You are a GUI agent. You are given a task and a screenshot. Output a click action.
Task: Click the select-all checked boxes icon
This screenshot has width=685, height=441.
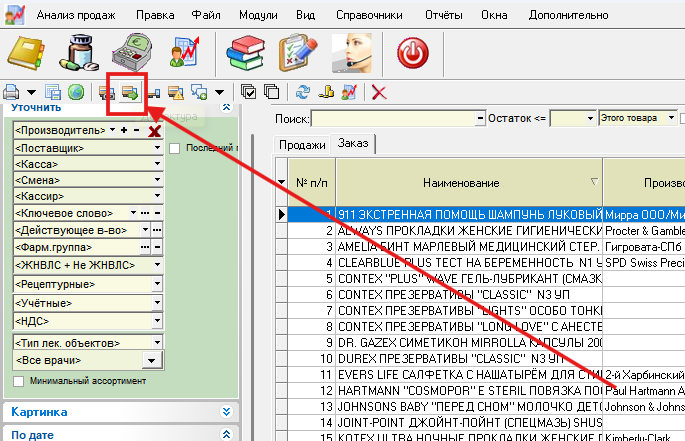coord(249,92)
